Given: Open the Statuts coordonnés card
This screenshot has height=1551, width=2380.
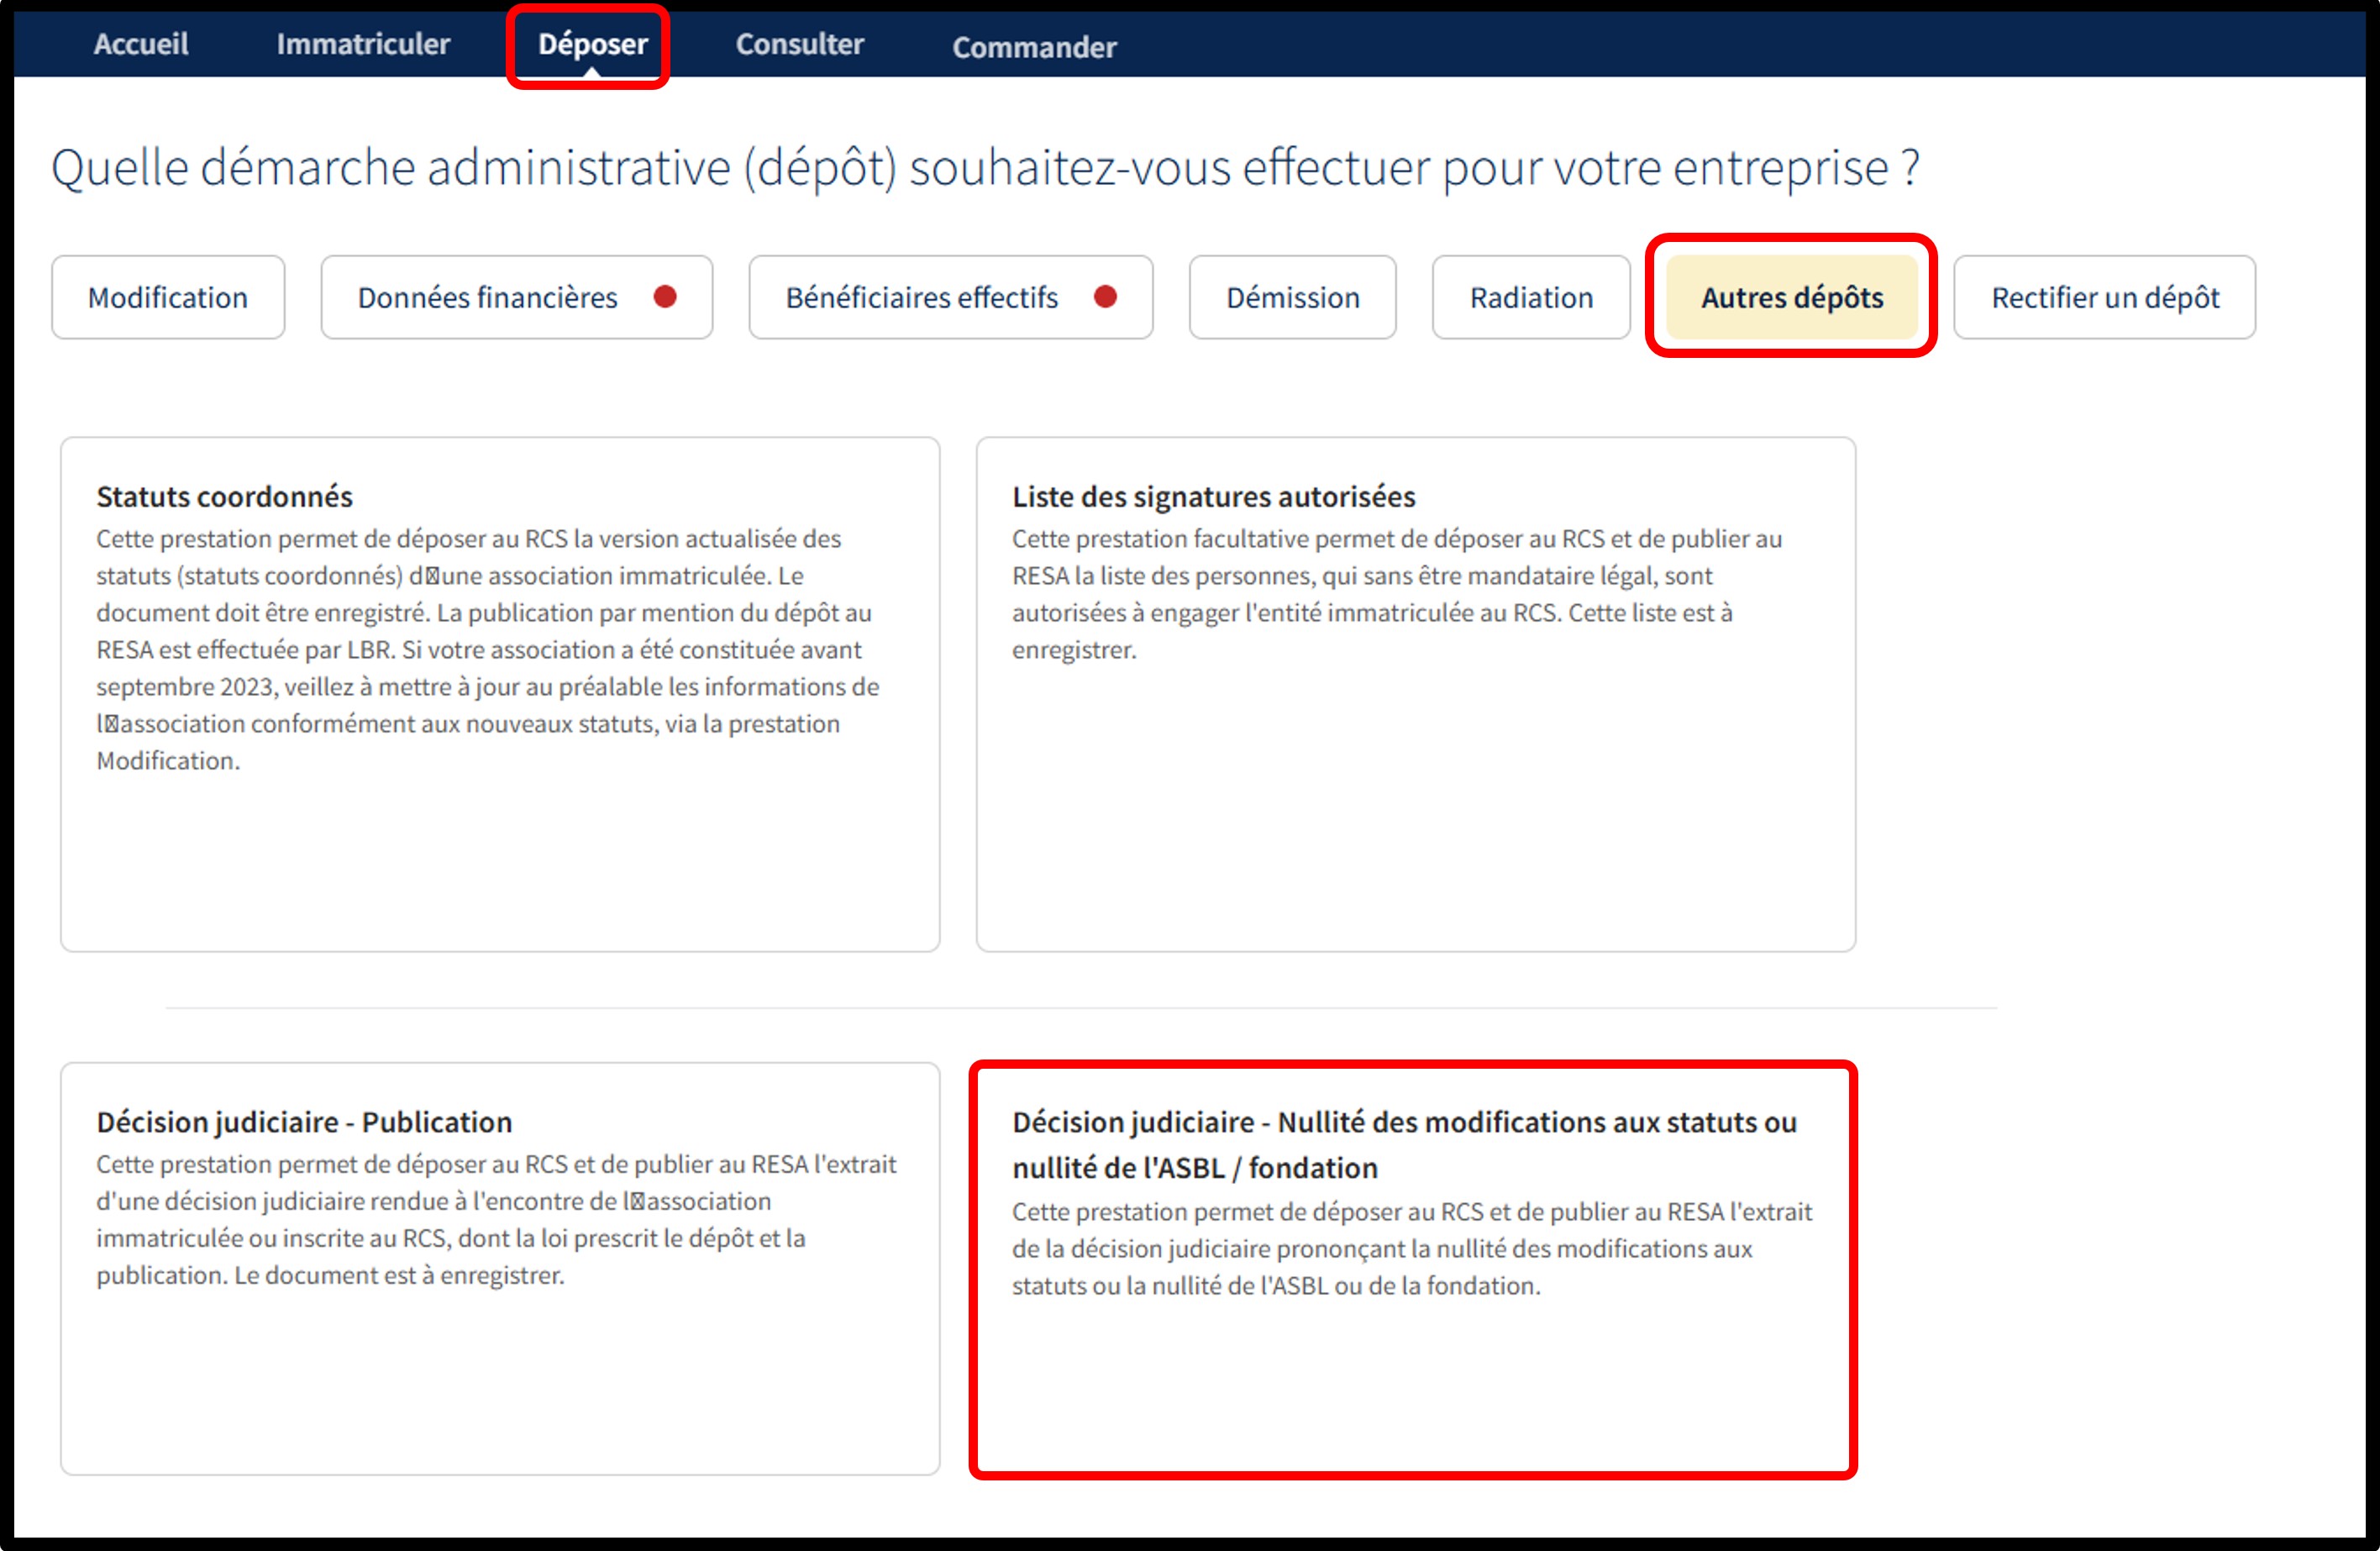Looking at the screenshot, I should (499, 693).
